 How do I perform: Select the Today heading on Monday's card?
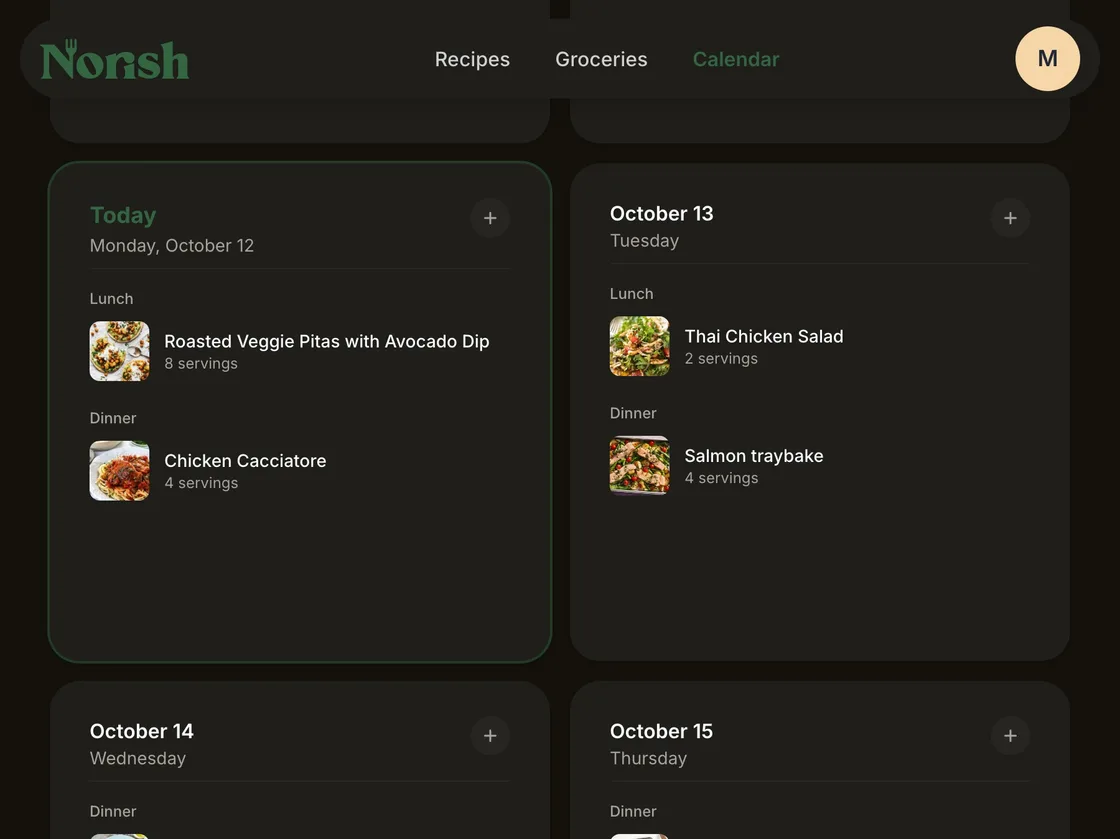click(123, 215)
